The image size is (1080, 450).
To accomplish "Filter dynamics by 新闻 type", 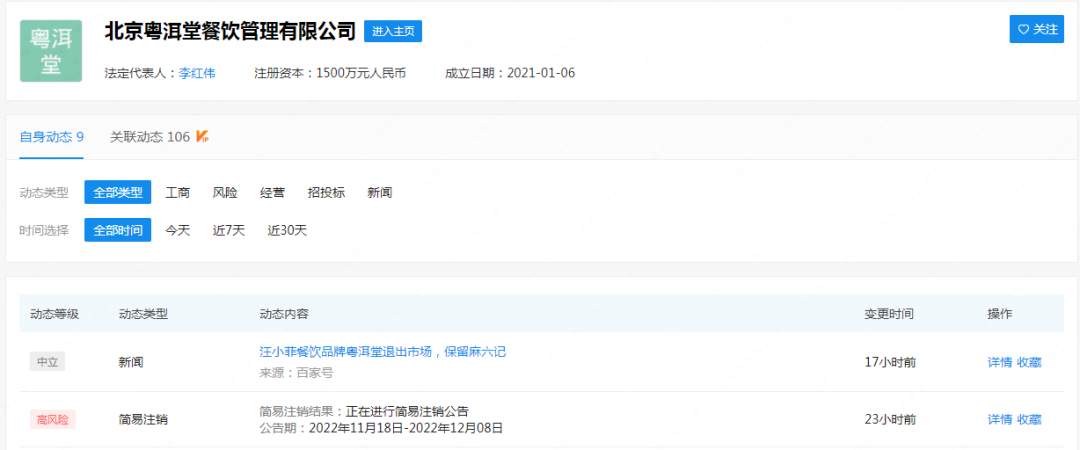I will coord(380,192).
